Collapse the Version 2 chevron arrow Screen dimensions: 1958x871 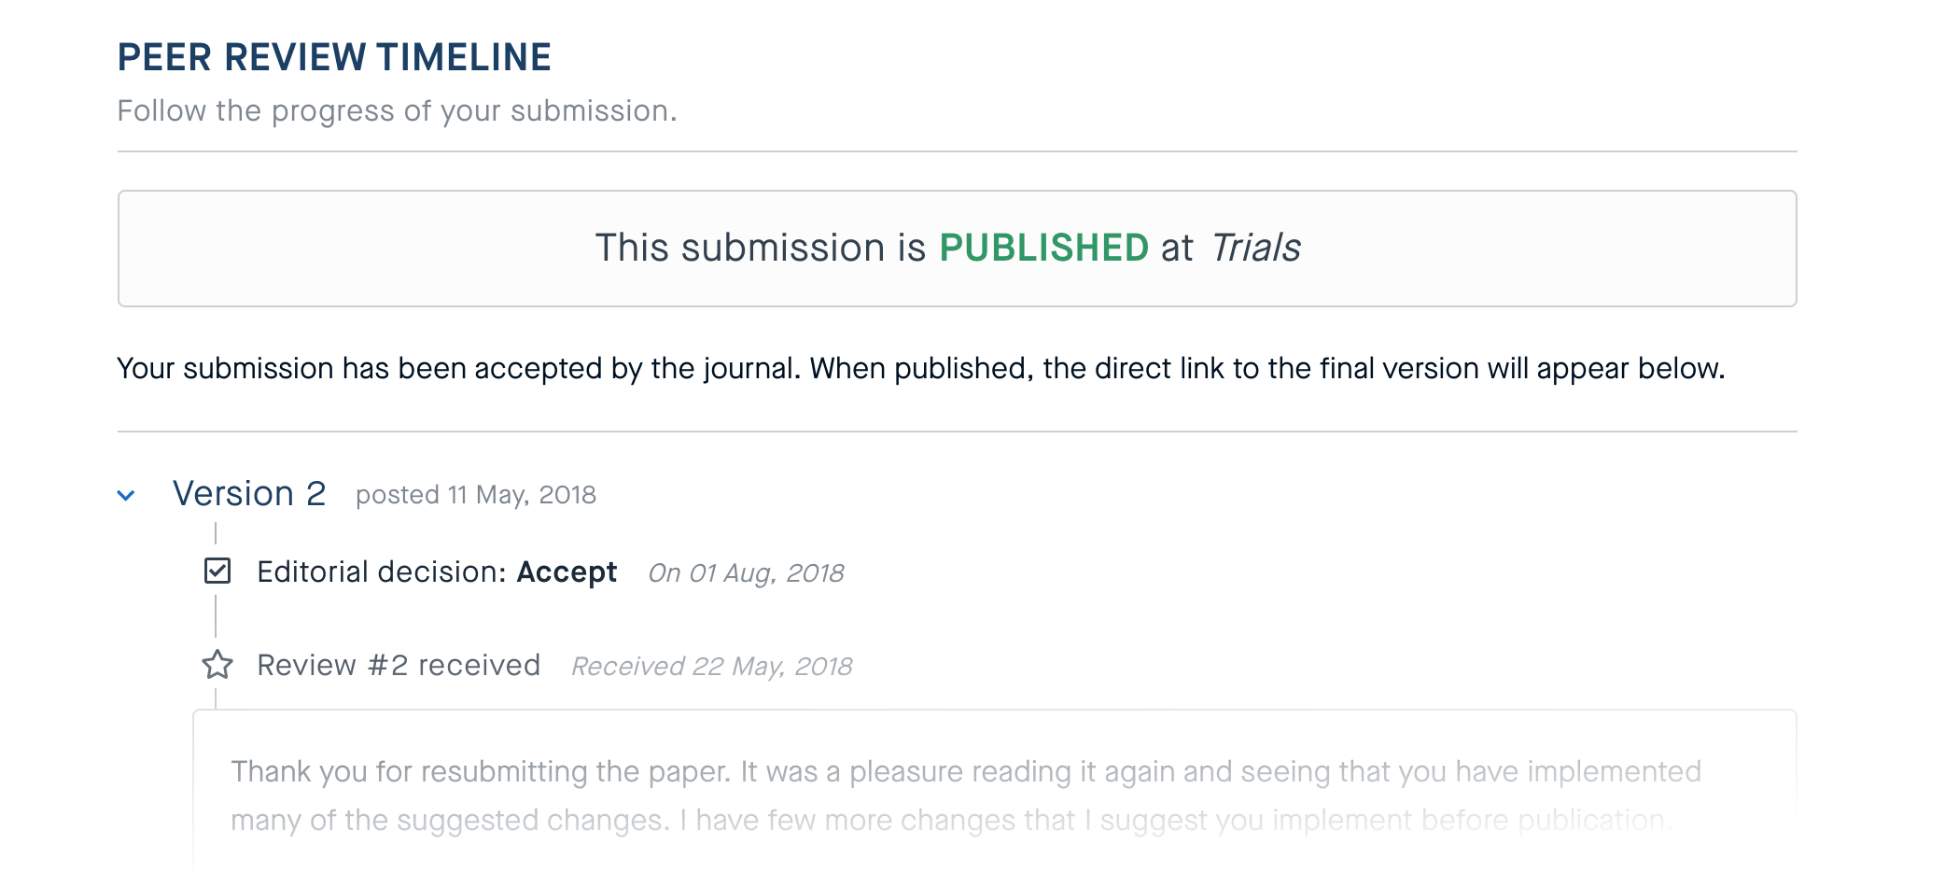[x=126, y=495]
